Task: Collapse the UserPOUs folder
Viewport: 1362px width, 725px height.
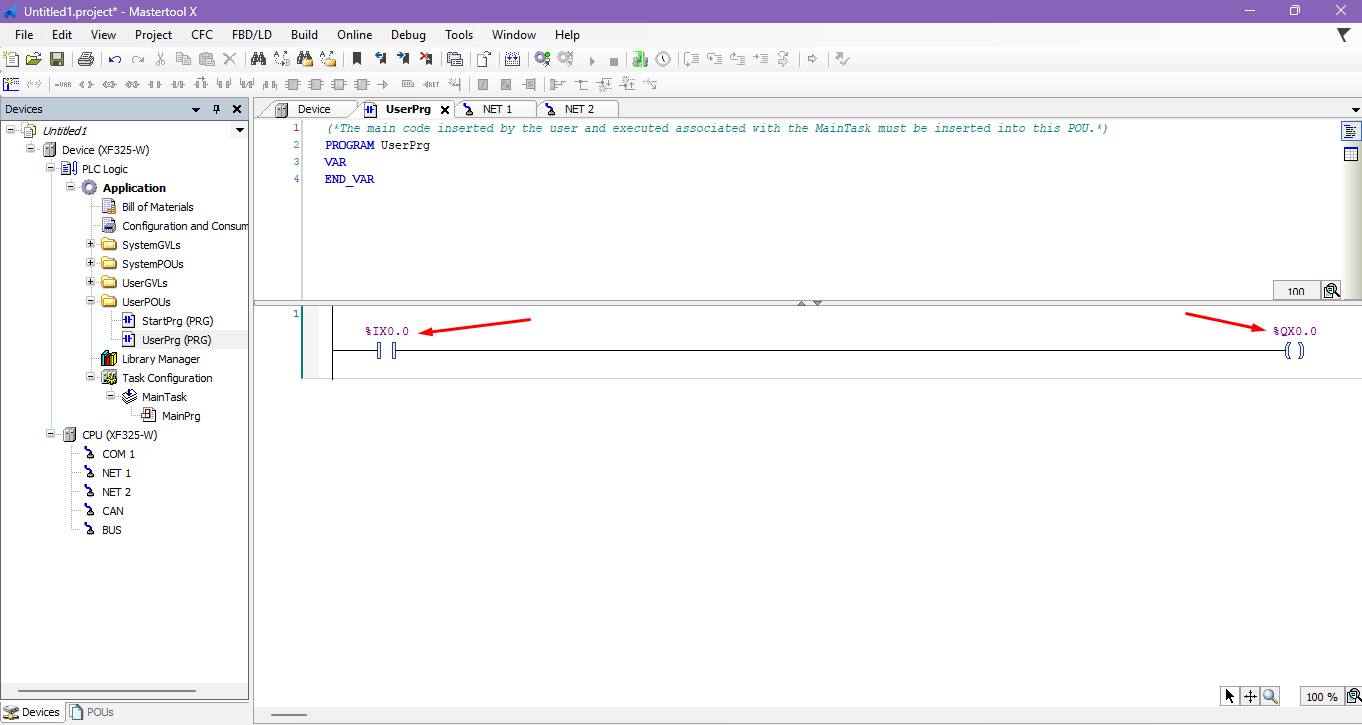Action: 90,302
